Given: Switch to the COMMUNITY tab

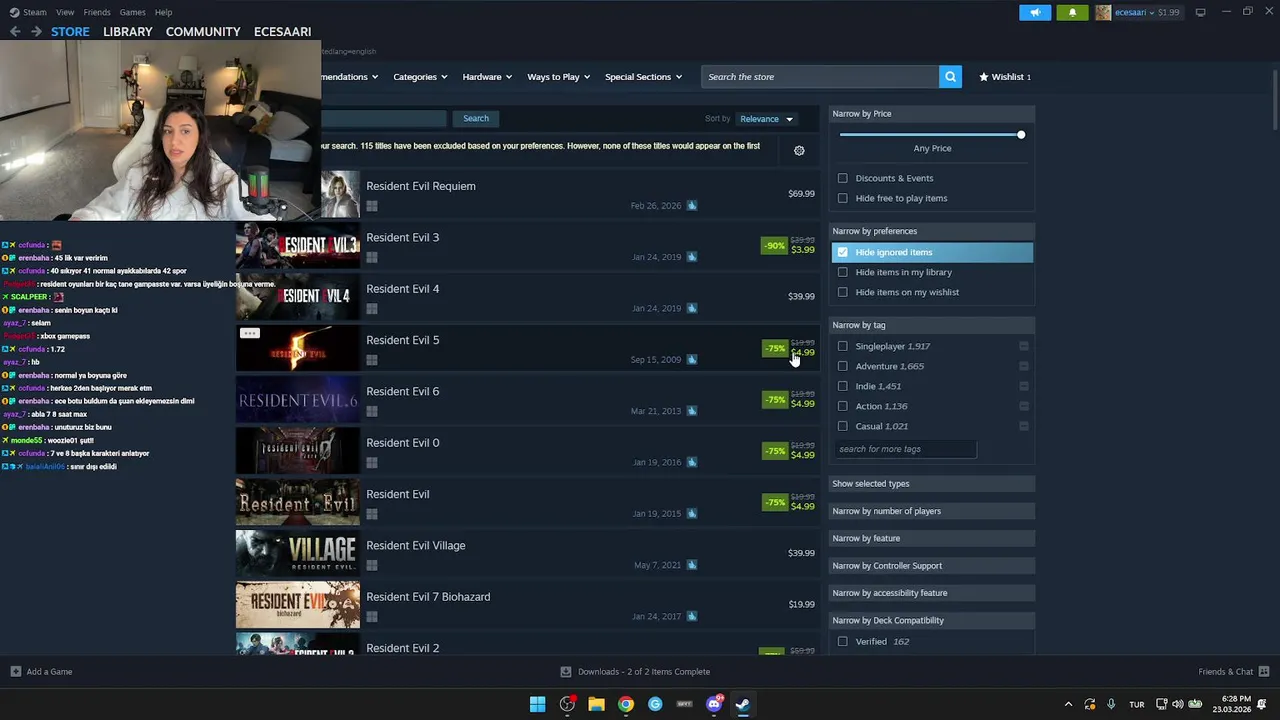Looking at the screenshot, I should coord(203,32).
